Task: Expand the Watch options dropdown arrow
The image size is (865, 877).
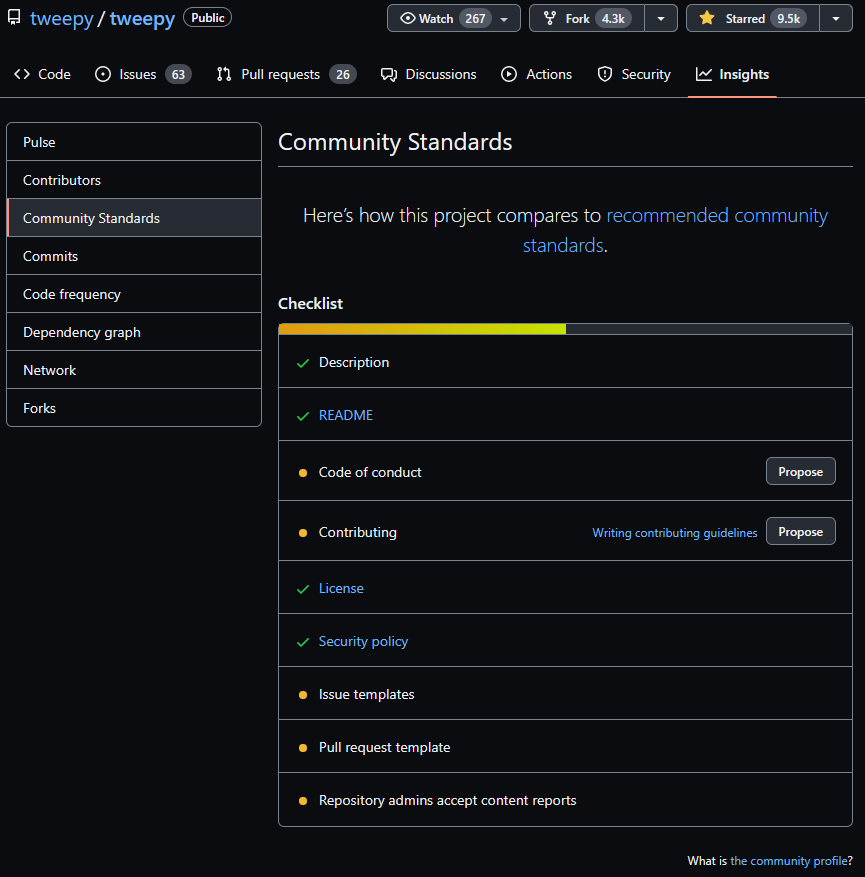Action: tap(505, 17)
